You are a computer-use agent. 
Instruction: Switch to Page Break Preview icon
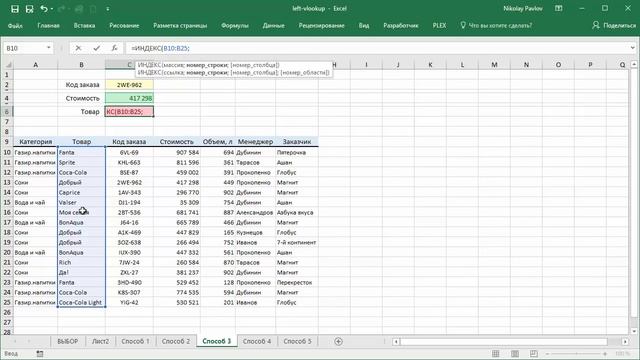[x=533, y=353]
